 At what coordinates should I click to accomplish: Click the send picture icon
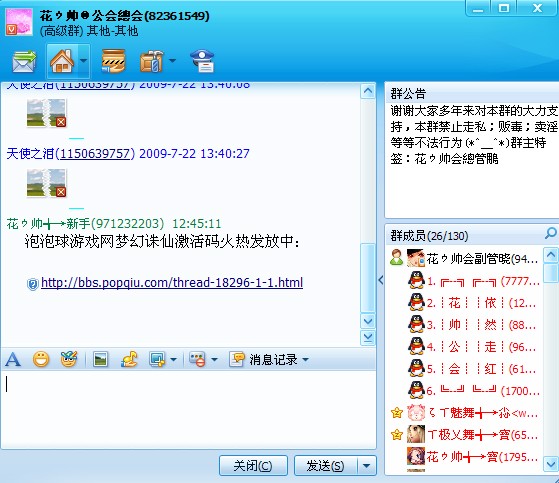(x=101, y=359)
